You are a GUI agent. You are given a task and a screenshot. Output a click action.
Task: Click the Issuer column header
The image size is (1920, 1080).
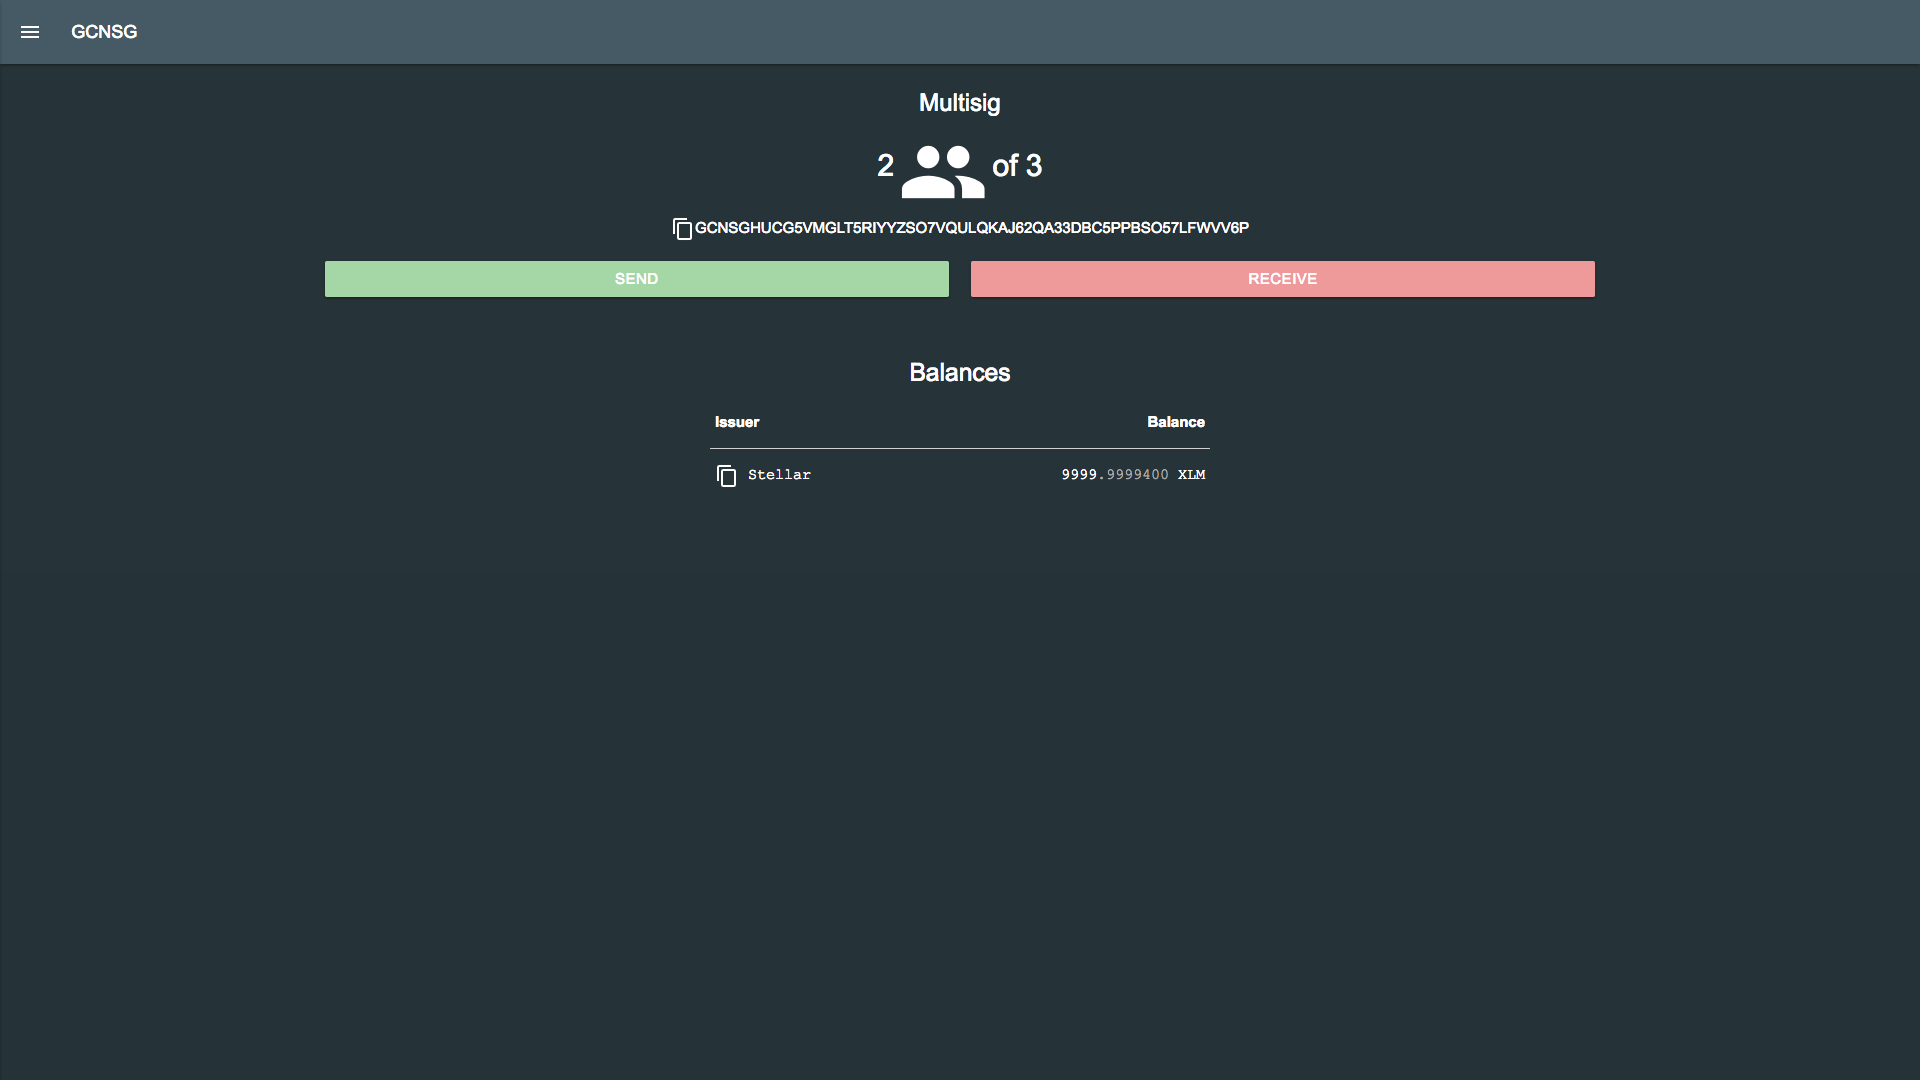coord(737,422)
